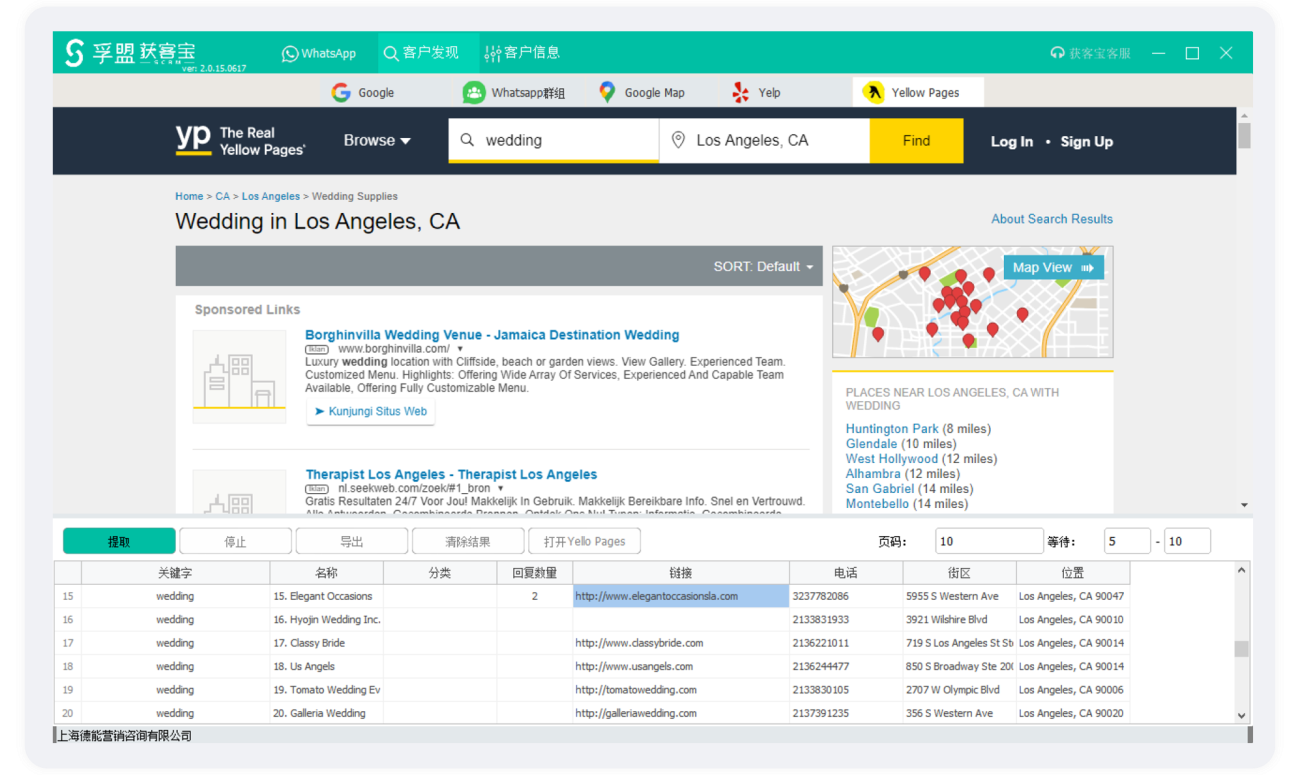
Task: Click the location pin icon in search bar
Action: click(677, 140)
